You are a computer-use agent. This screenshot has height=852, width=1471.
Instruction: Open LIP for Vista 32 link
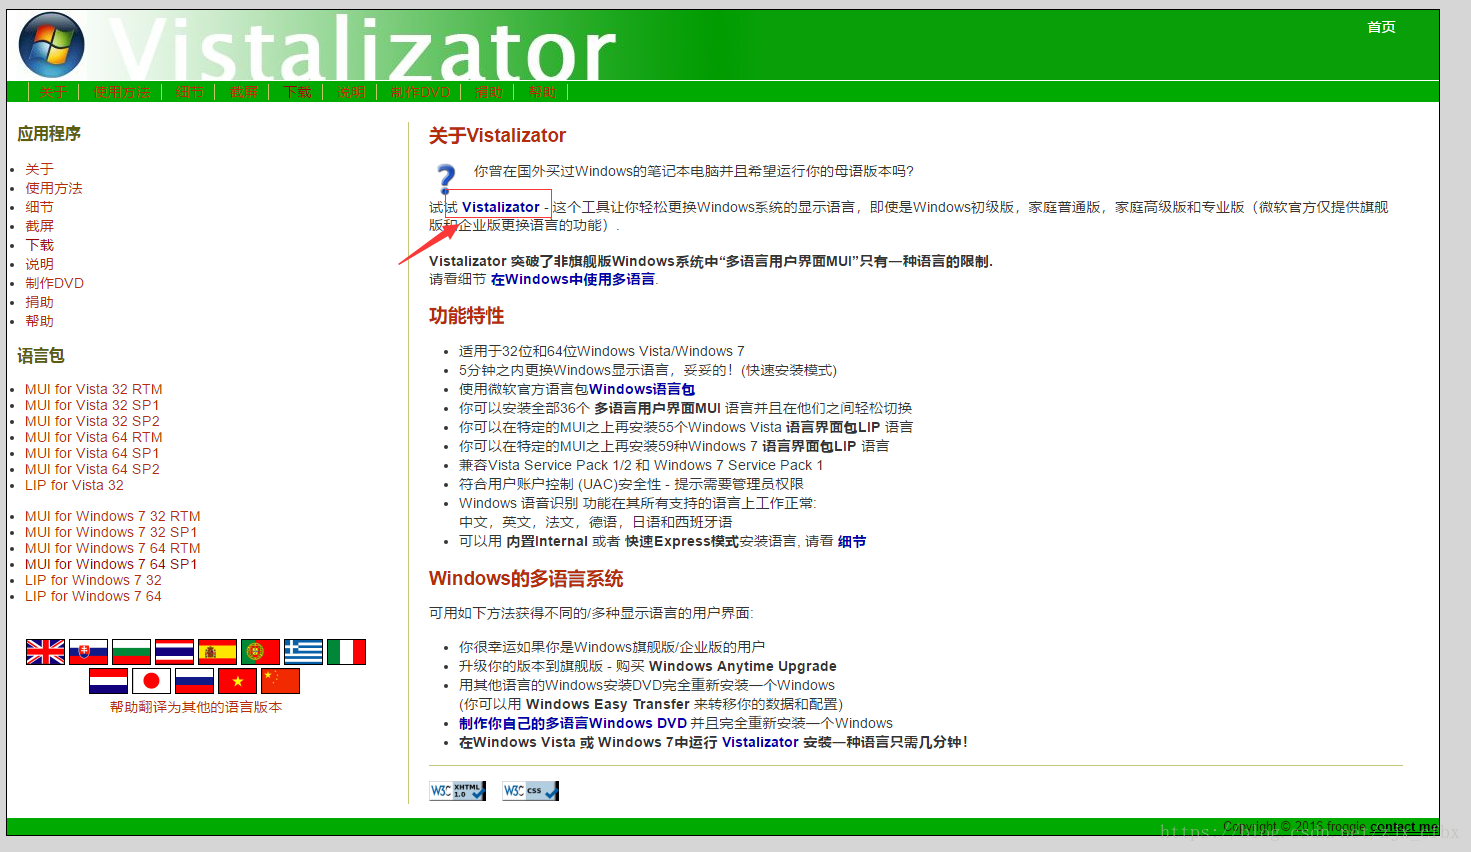click(74, 485)
